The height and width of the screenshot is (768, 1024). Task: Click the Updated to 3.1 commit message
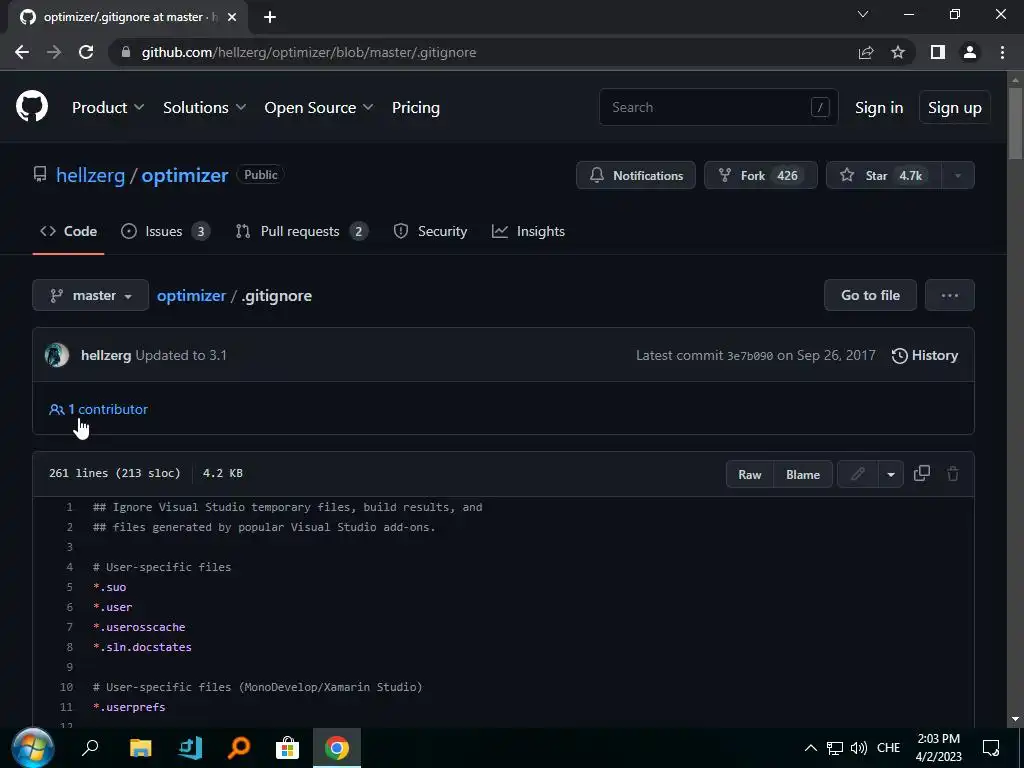[x=181, y=355]
